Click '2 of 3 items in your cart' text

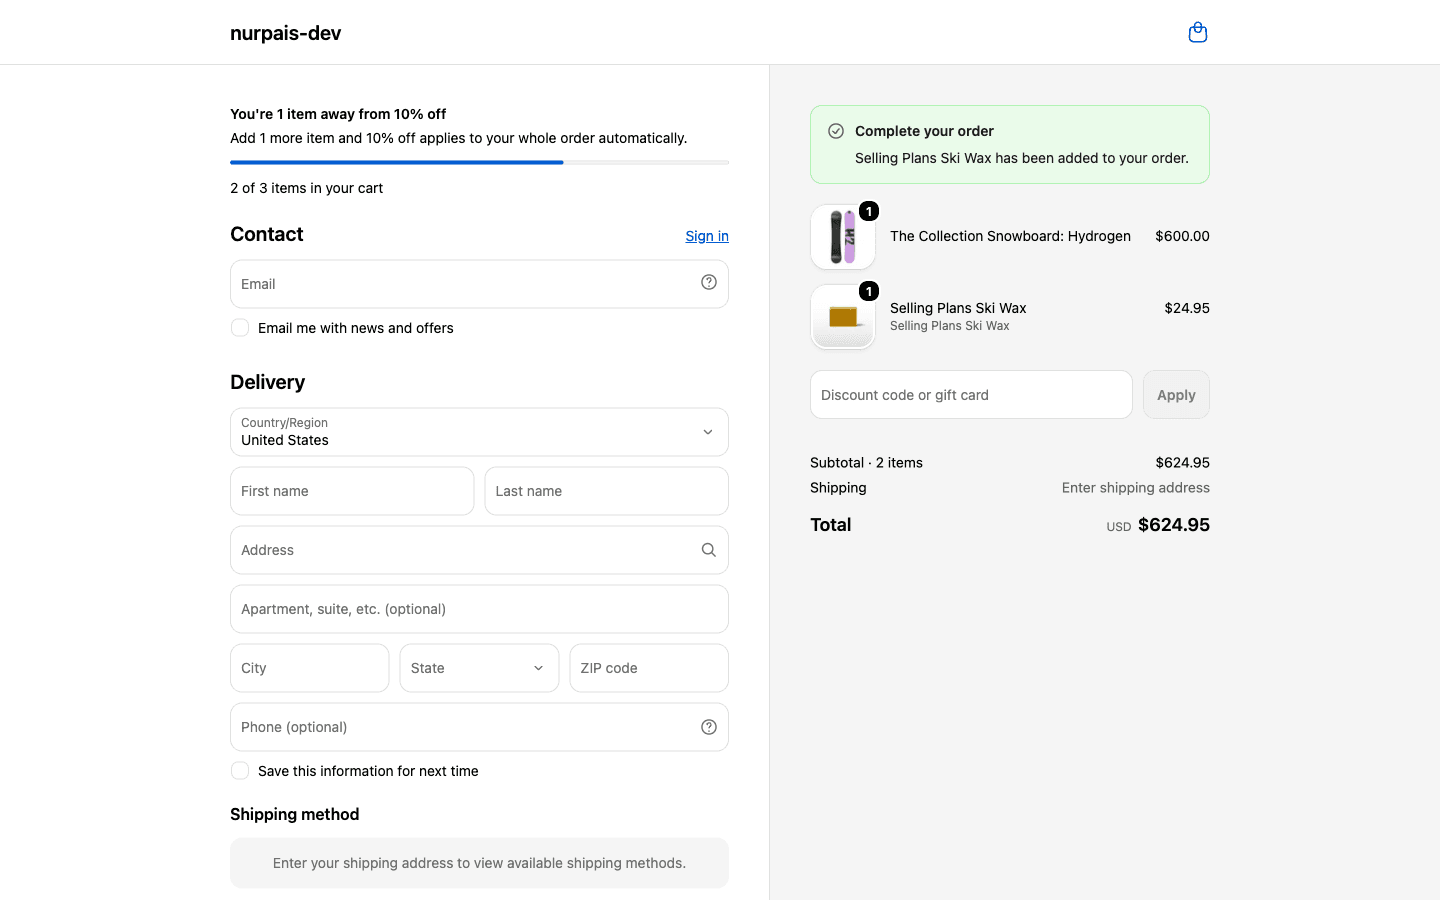click(306, 188)
